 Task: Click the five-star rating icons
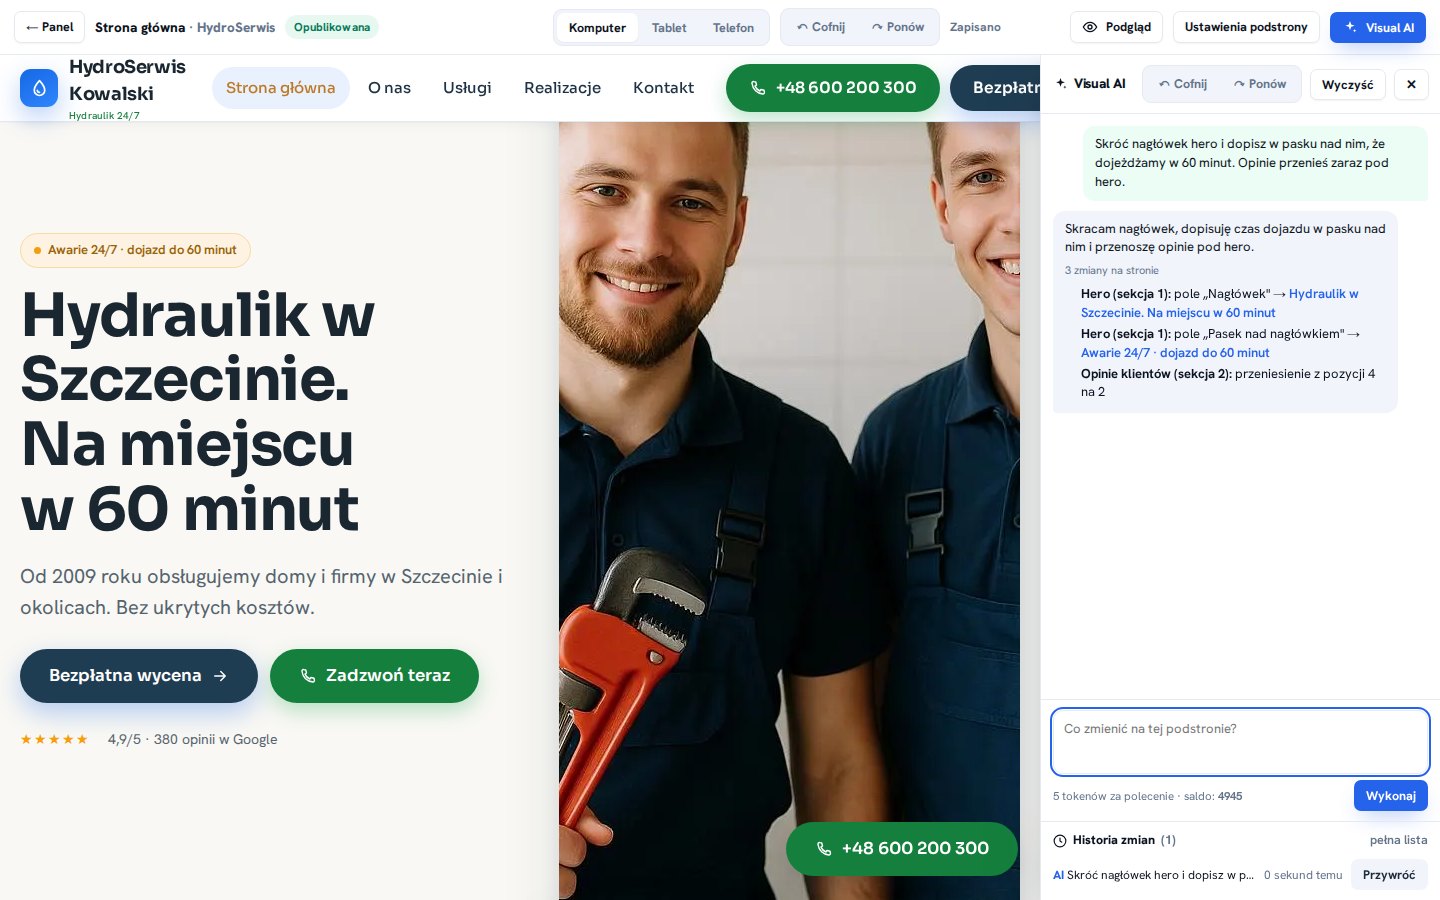[54, 739]
